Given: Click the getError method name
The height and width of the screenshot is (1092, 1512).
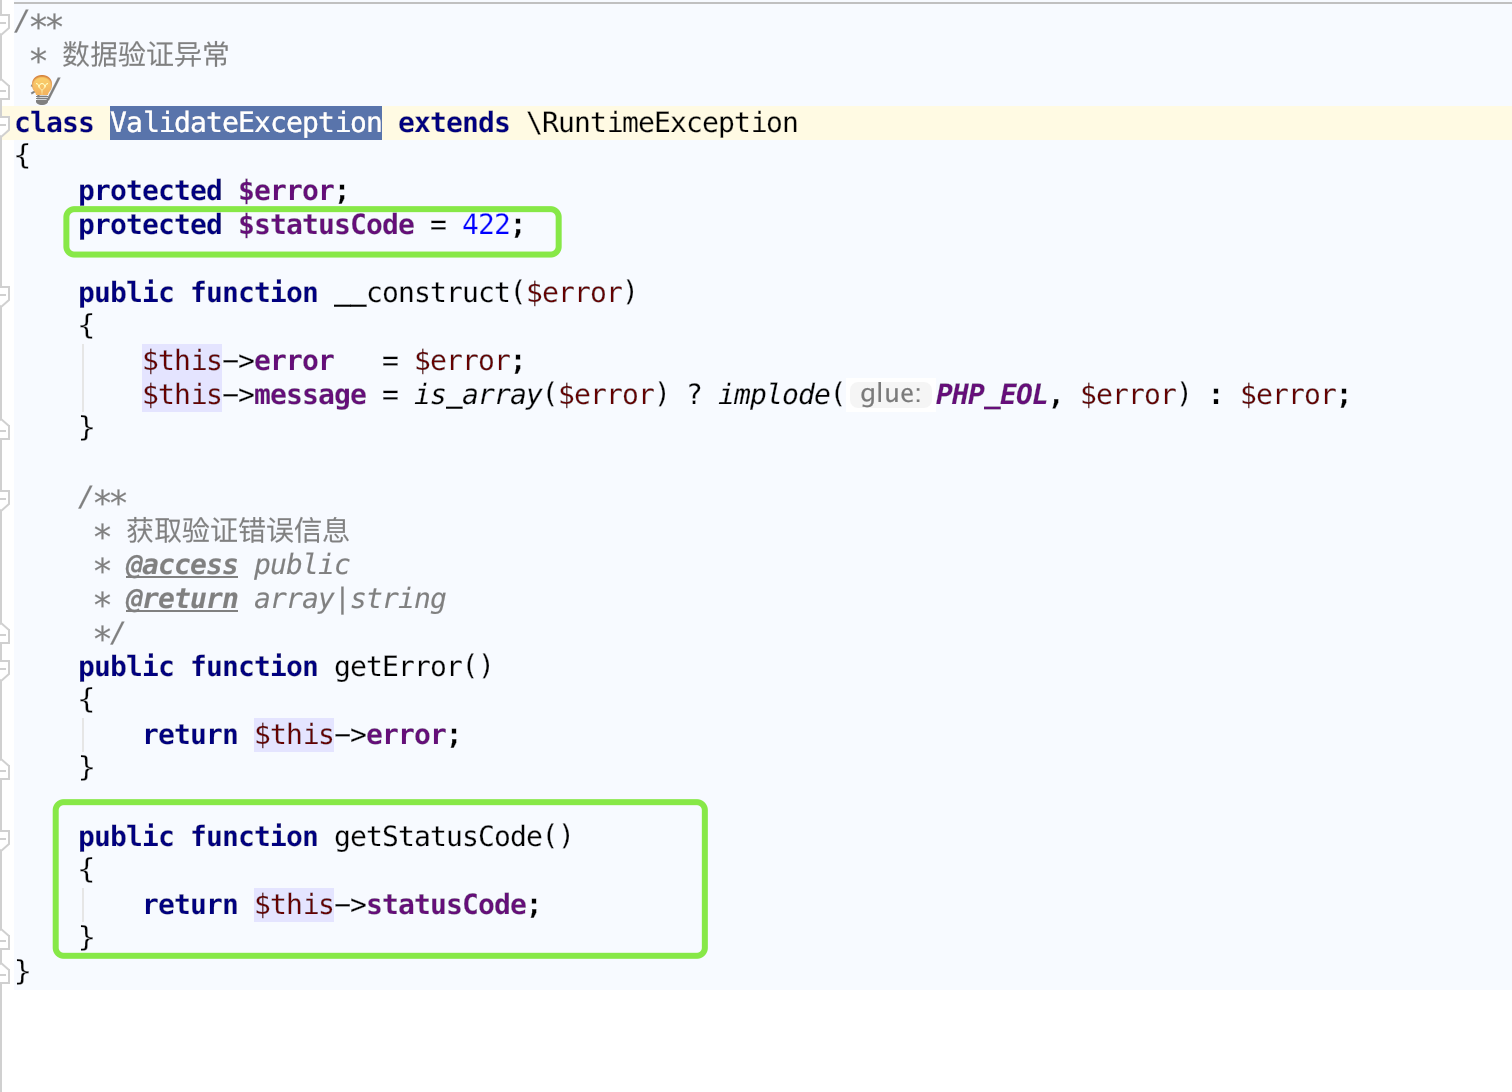Looking at the screenshot, I should (x=398, y=667).
